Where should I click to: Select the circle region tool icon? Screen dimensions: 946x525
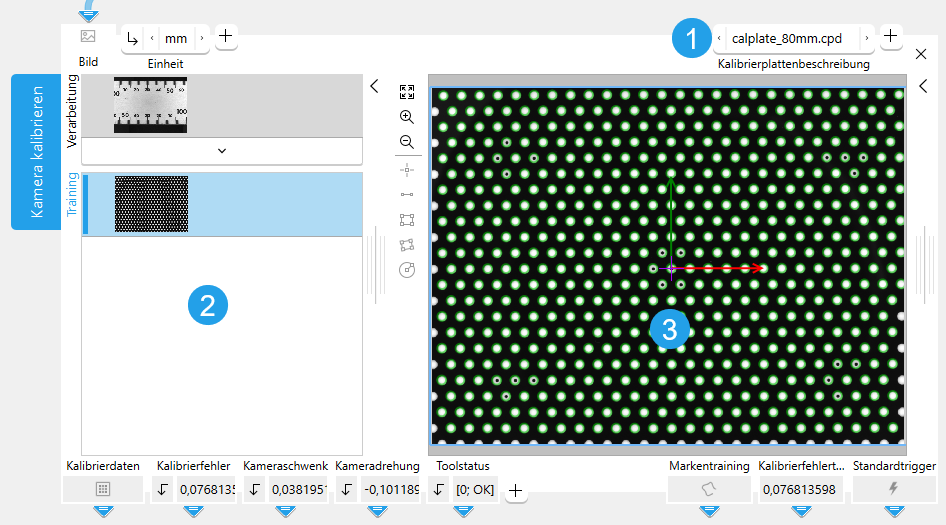pyautogui.click(x=406, y=270)
